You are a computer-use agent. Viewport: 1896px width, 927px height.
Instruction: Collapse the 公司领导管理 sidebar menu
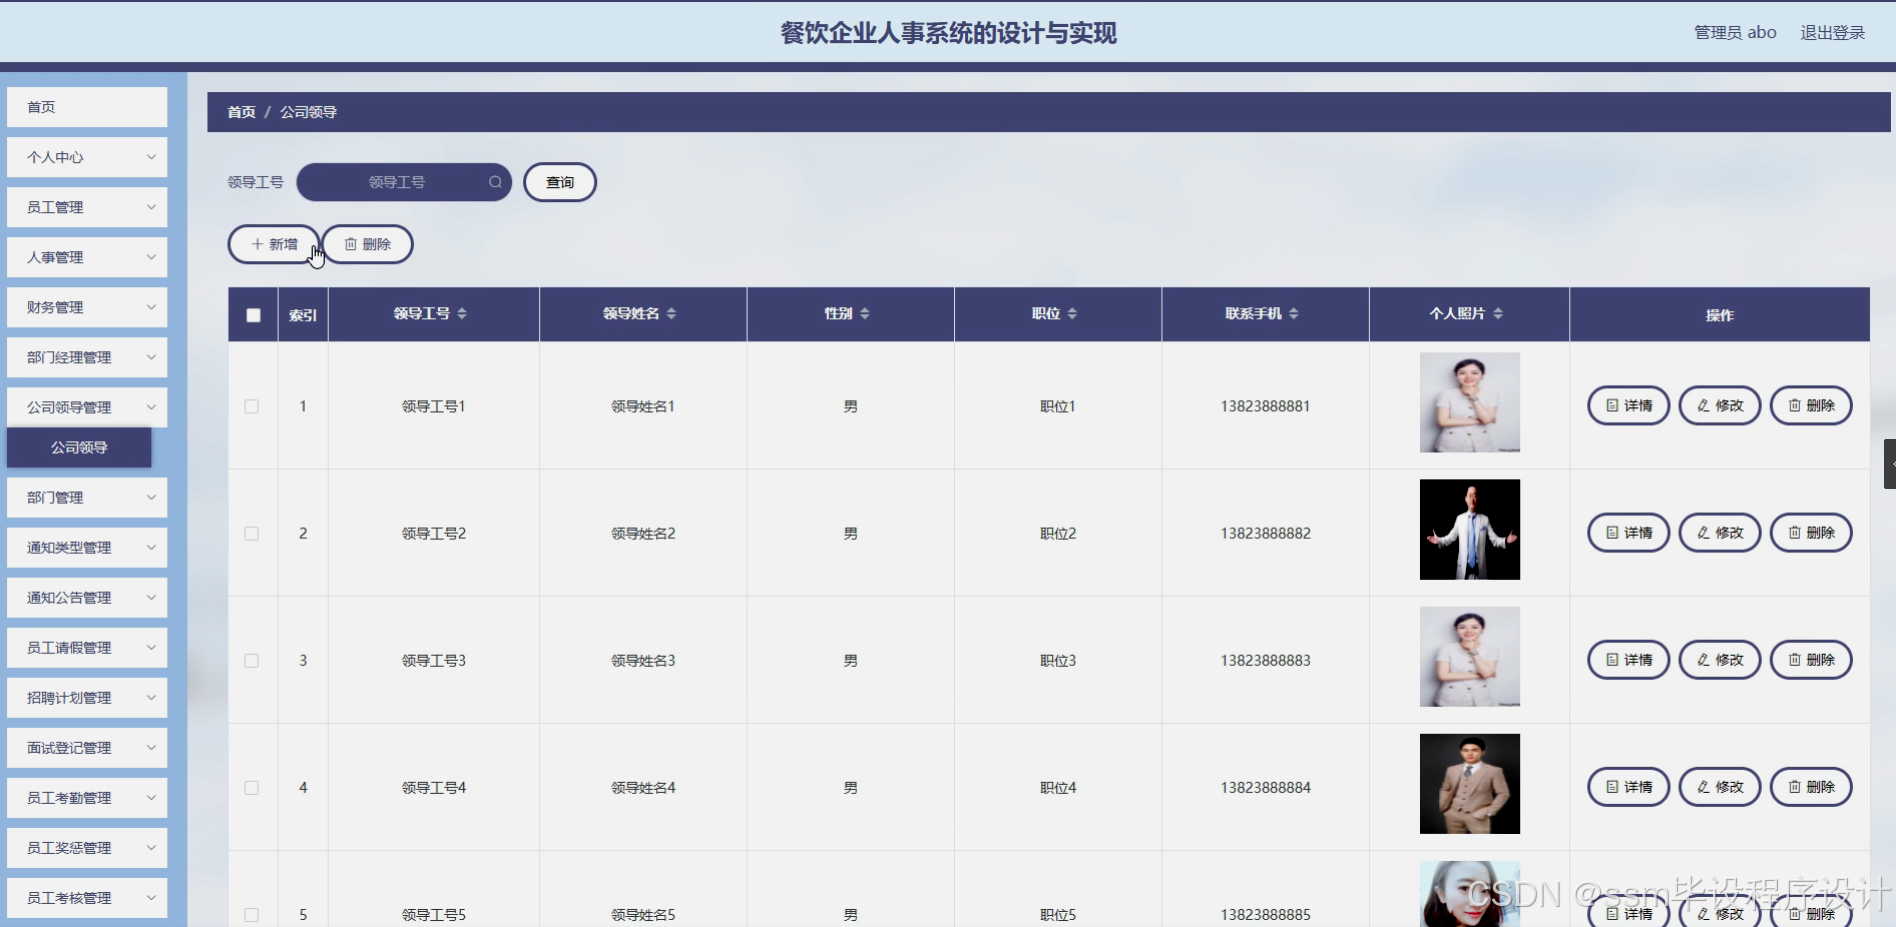(x=87, y=407)
